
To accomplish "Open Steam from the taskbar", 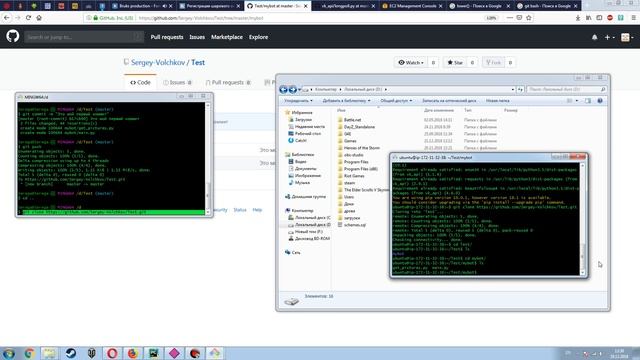I will click(x=71, y=353).
